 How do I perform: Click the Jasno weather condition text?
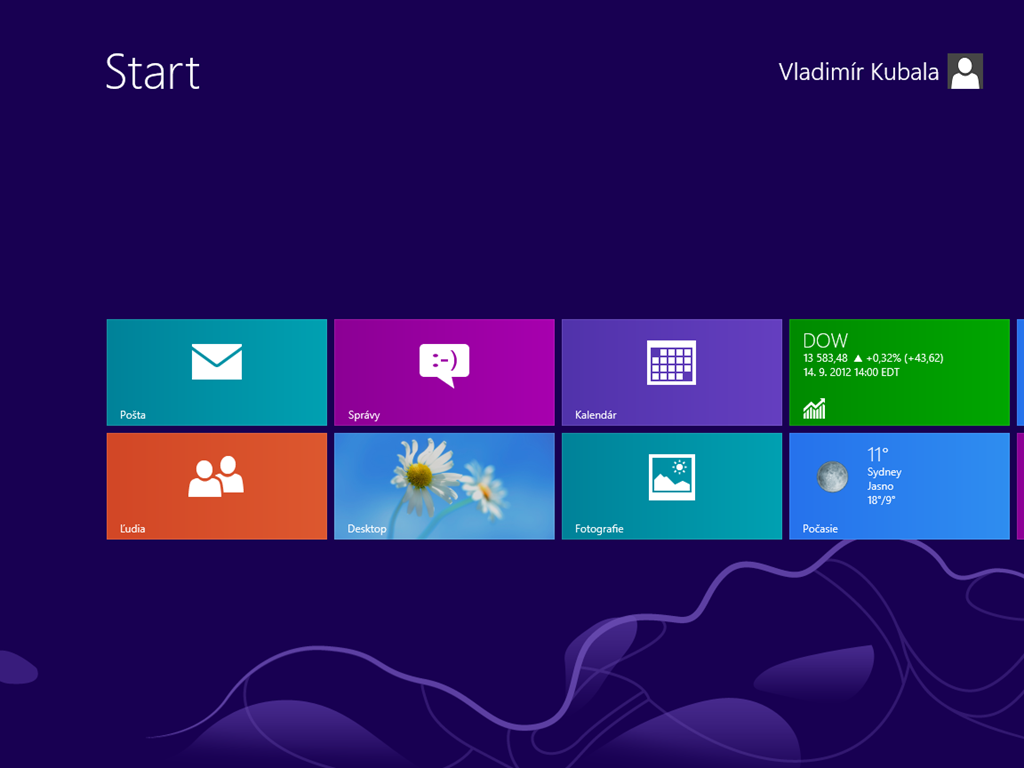pos(880,486)
